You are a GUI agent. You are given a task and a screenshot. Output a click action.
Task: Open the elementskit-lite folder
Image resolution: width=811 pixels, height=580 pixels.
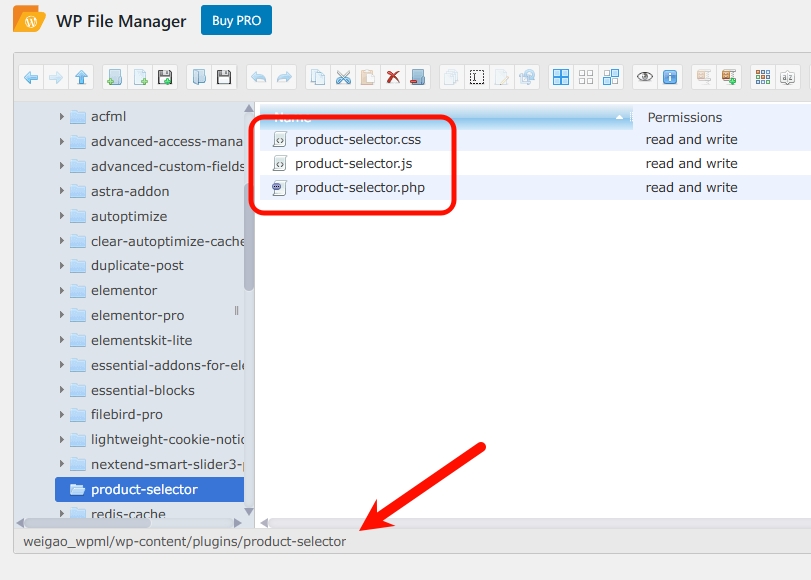[141, 340]
